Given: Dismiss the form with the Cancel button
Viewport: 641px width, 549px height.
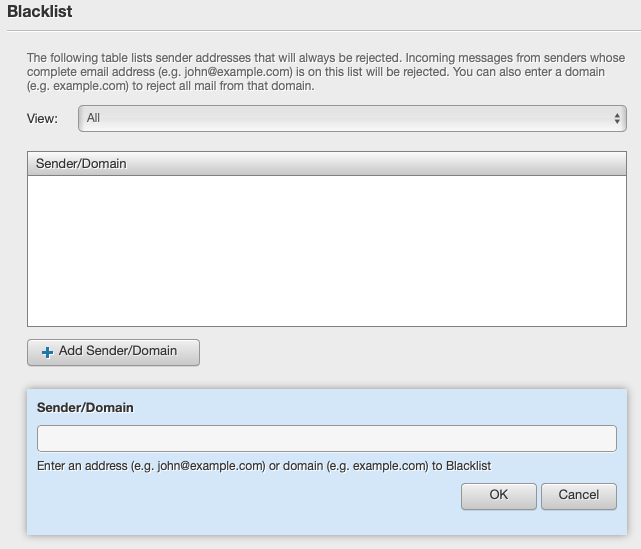Looking at the screenshot, I should pyautogui.click(x=579, y=496).
